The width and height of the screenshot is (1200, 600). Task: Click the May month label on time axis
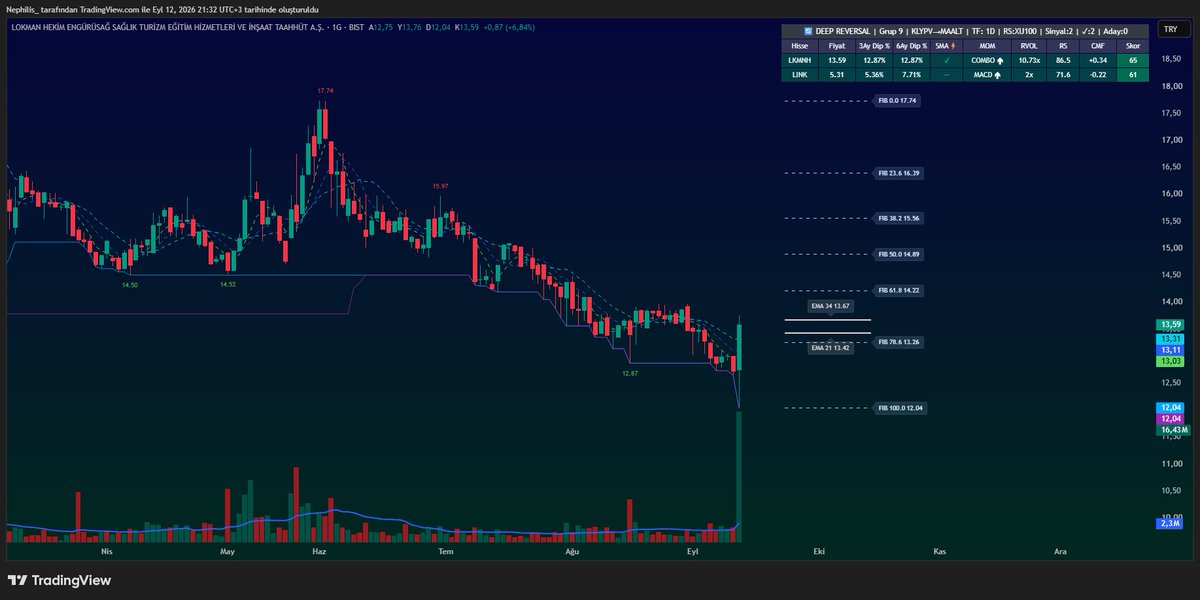[227, 551]
